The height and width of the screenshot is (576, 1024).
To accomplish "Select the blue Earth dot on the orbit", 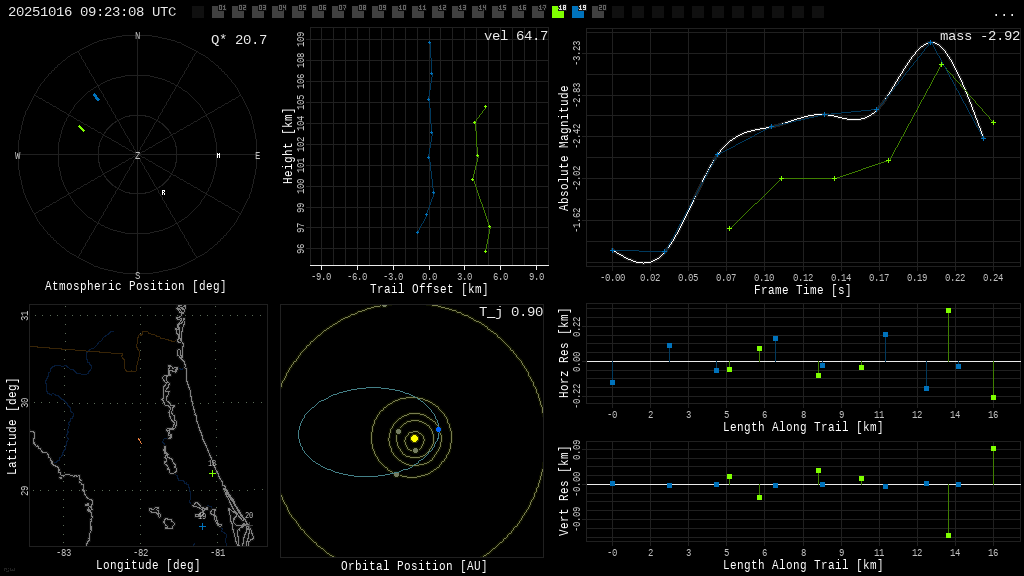I will click(x=438, y=429).
